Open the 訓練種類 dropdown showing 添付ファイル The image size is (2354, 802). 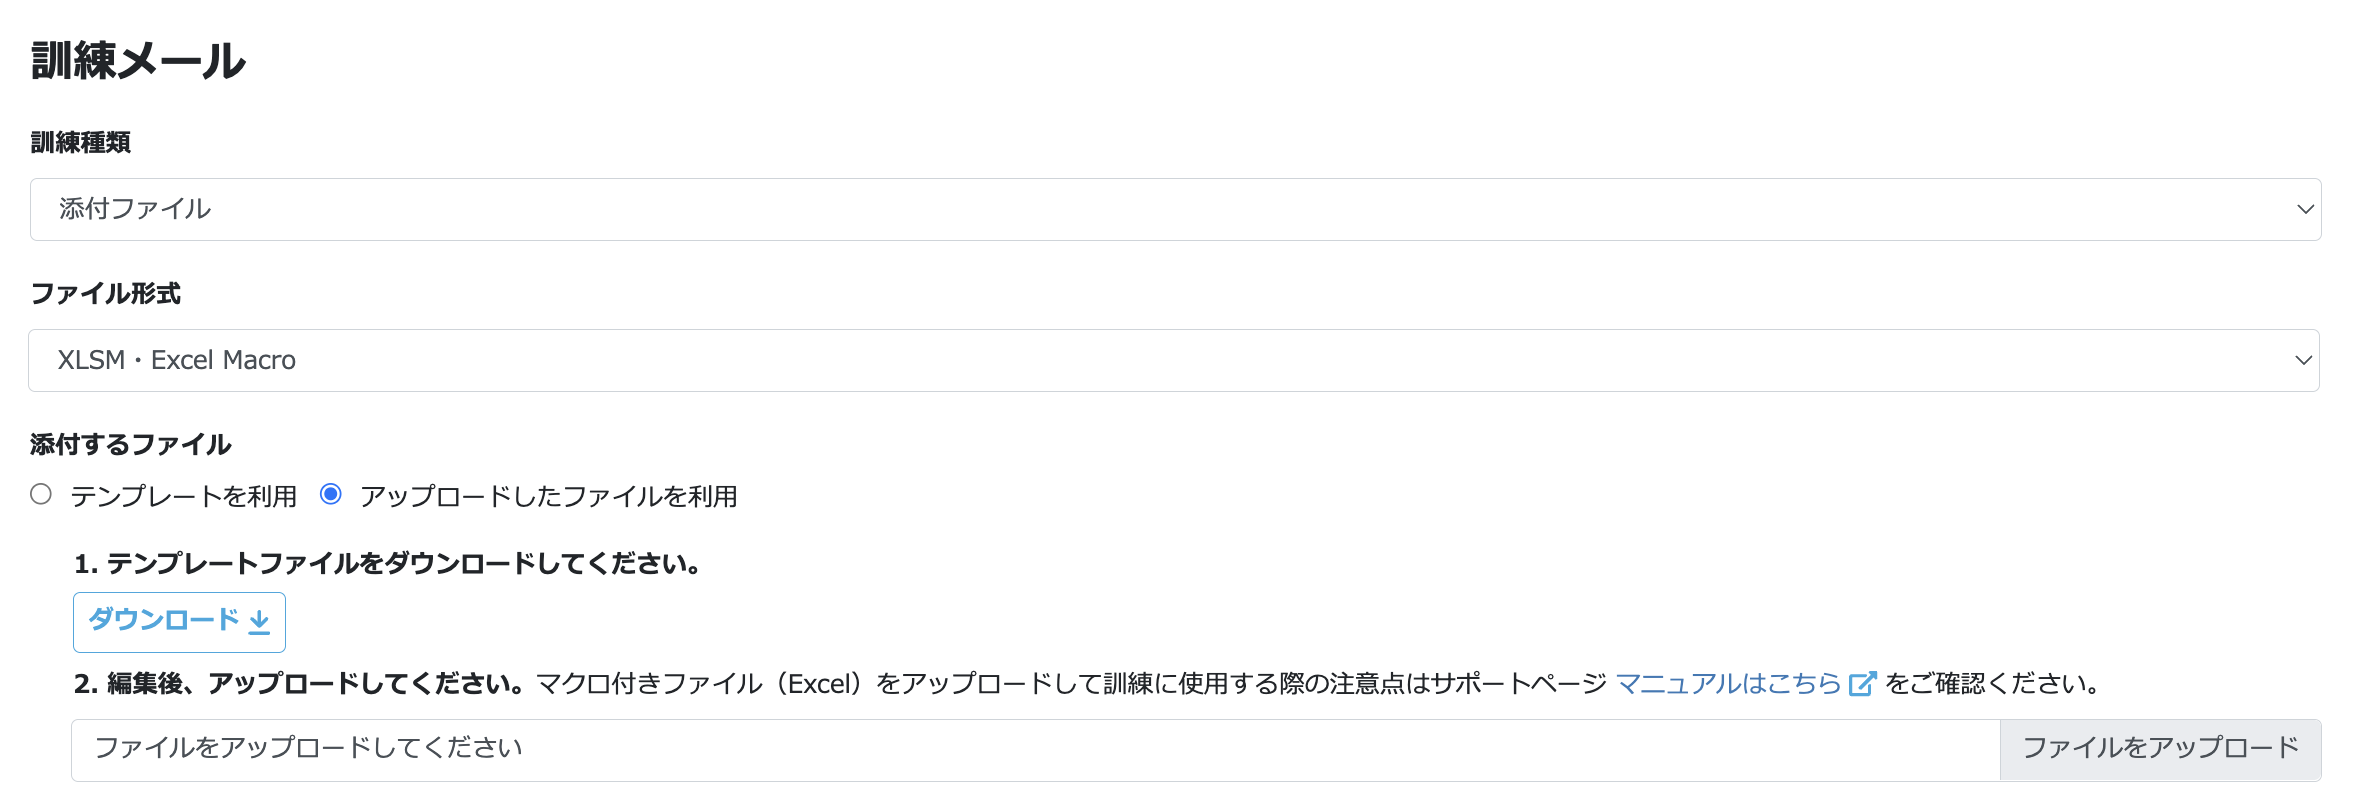pyautogui.click(x=1176, y=209)
